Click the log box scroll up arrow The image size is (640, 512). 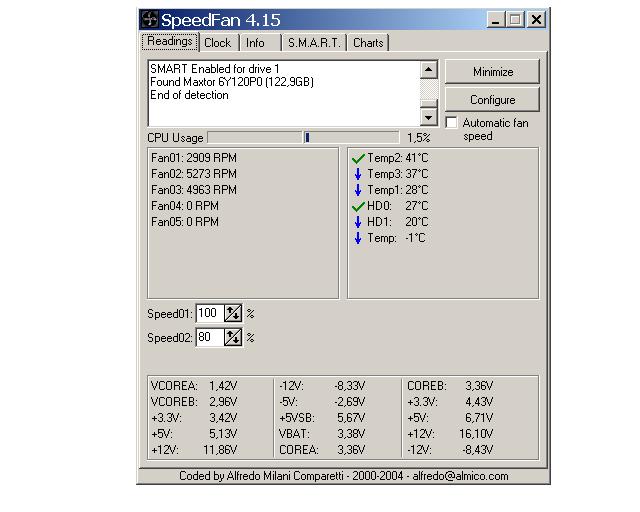pyautogui.click(x=429, y=69)
